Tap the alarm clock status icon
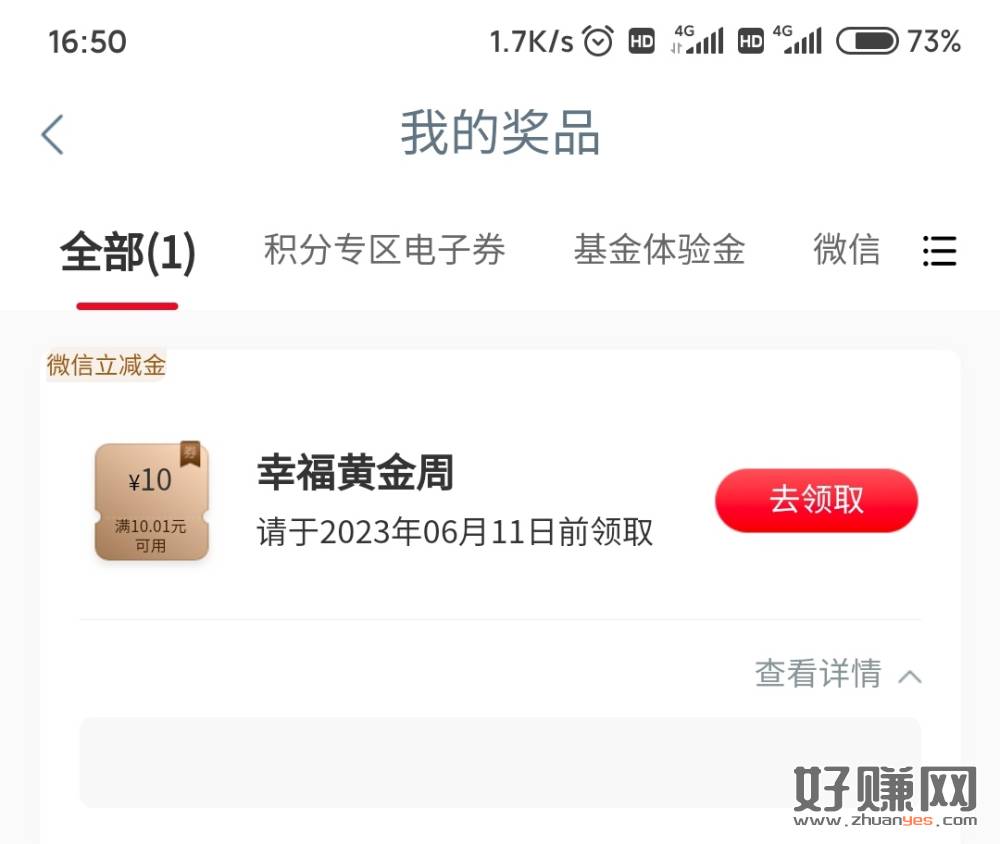The height and width of the screenshot is (844, 1000). click(598, 41)
